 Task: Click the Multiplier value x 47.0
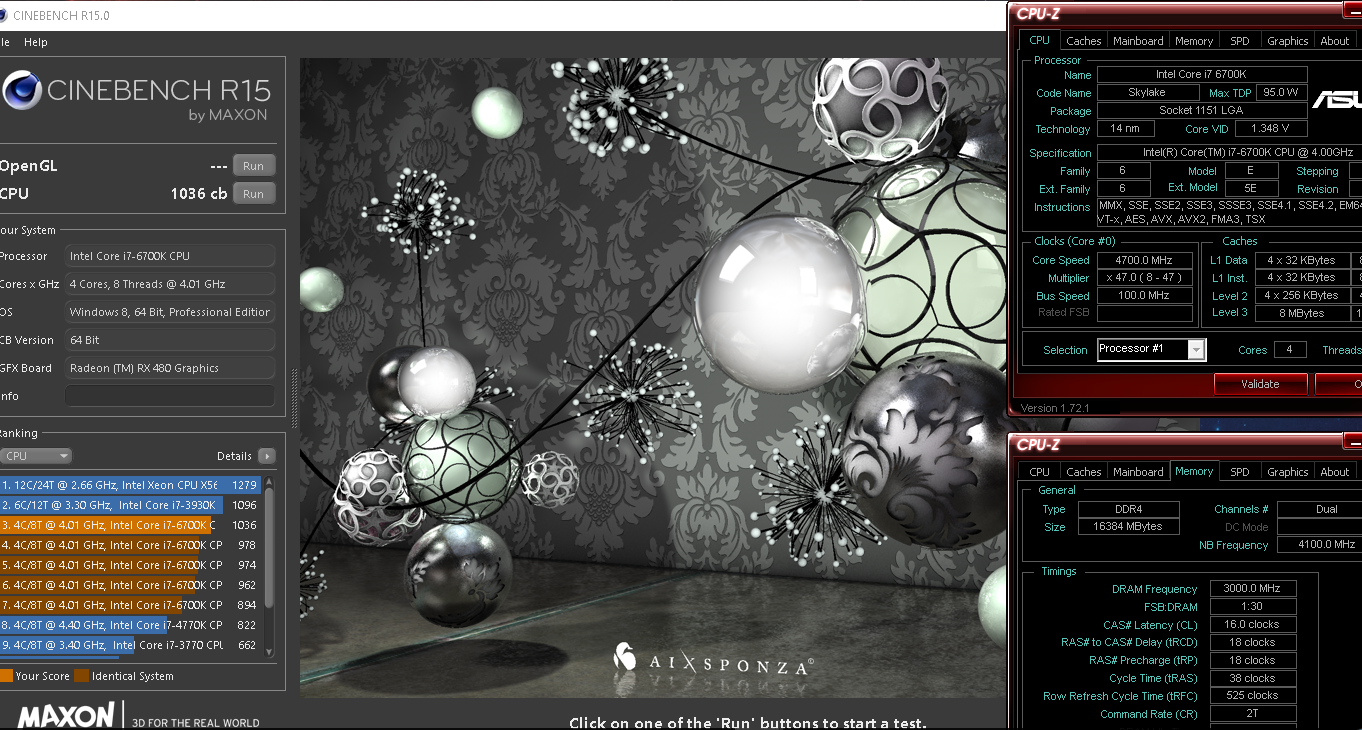1145,278
